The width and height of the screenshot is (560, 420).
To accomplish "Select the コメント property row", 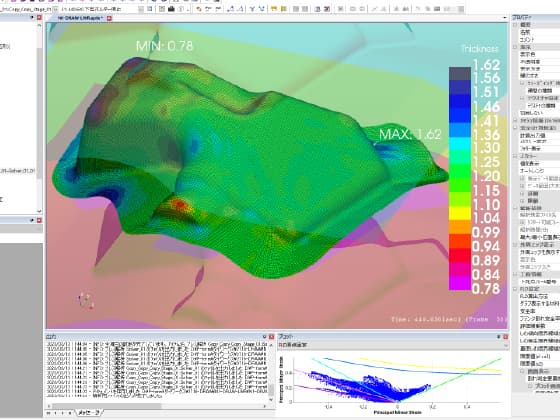I will (539, 39).
